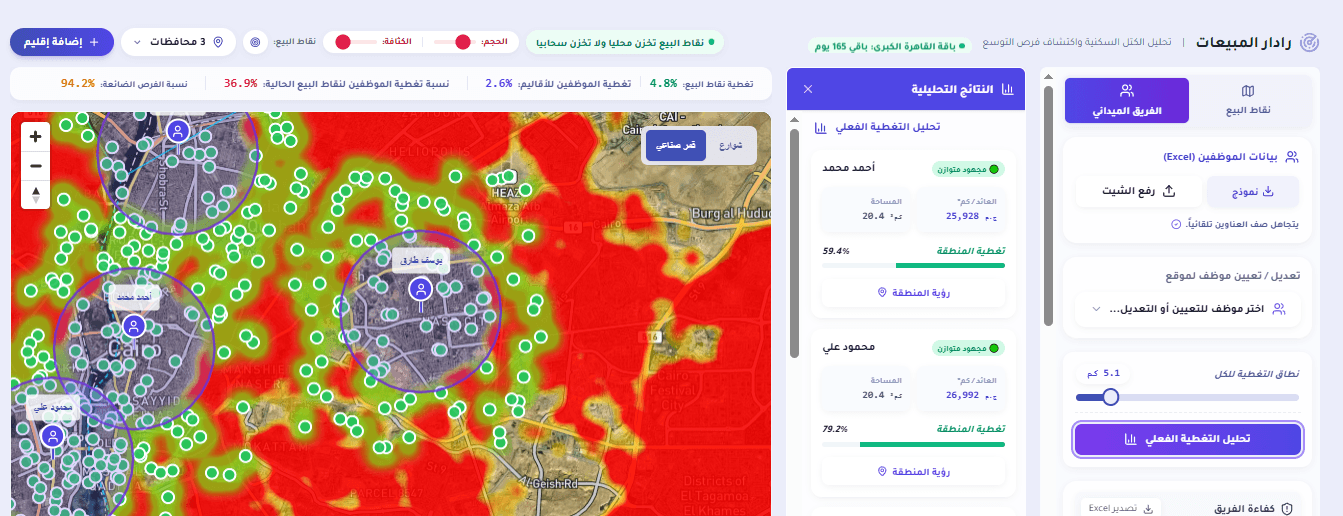This screenshot has height=516, width=1343.
Task: Click the نقاط البيع target icon button
Action: click(255, 42)
